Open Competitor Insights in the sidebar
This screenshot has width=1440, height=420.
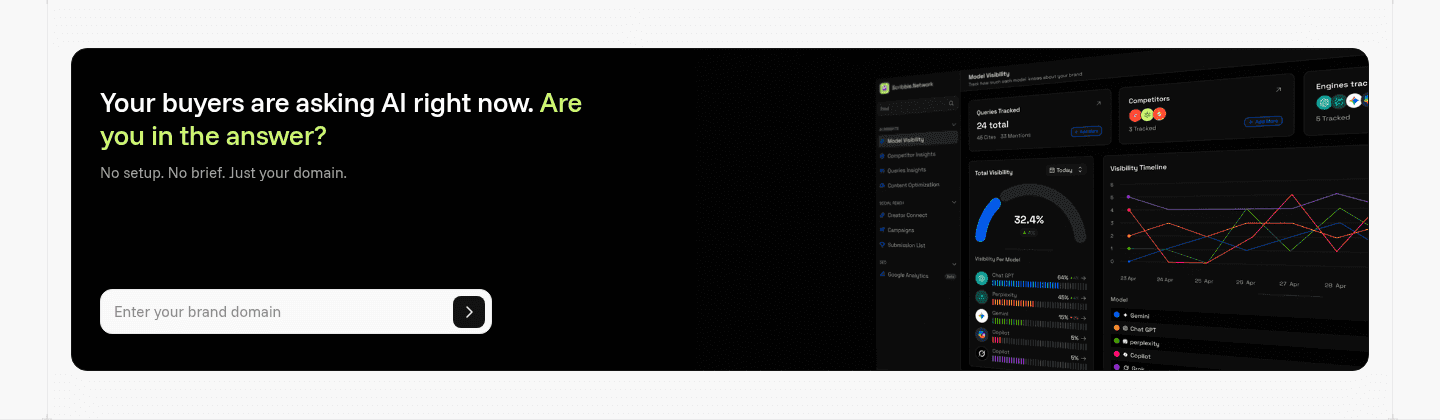click(x=911, y=155)
